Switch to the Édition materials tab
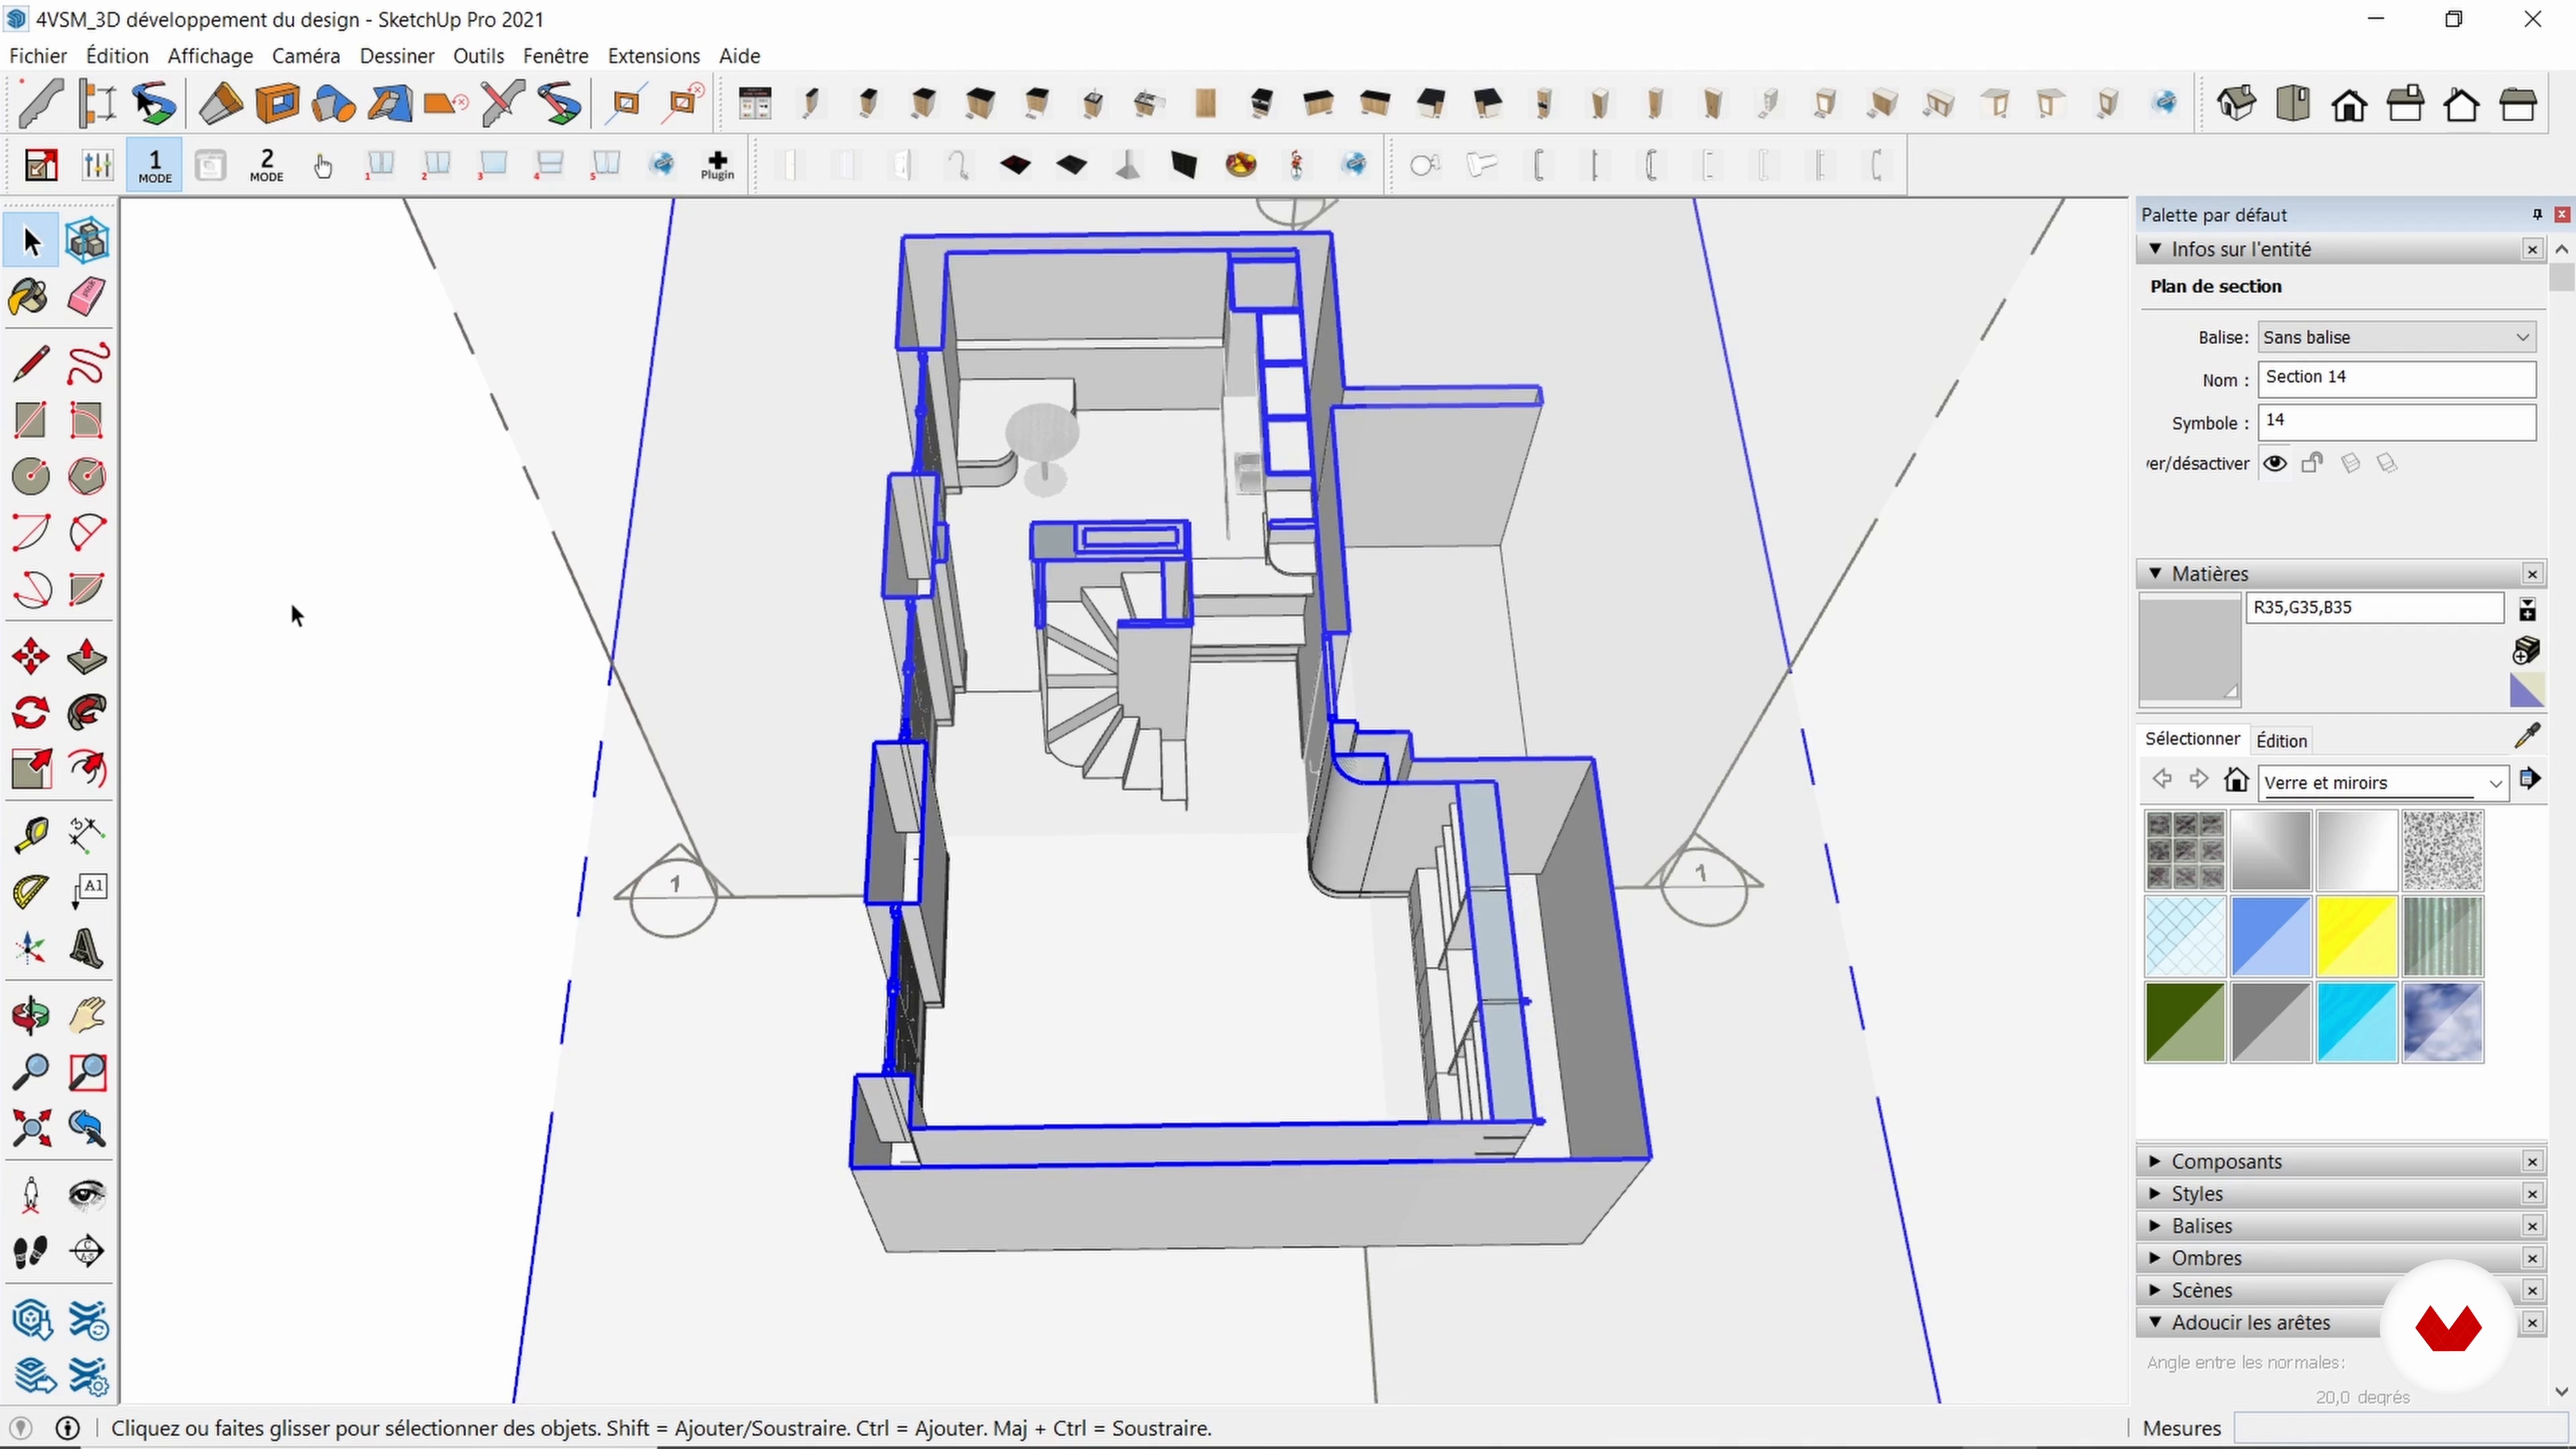 tap(2281, 740)
